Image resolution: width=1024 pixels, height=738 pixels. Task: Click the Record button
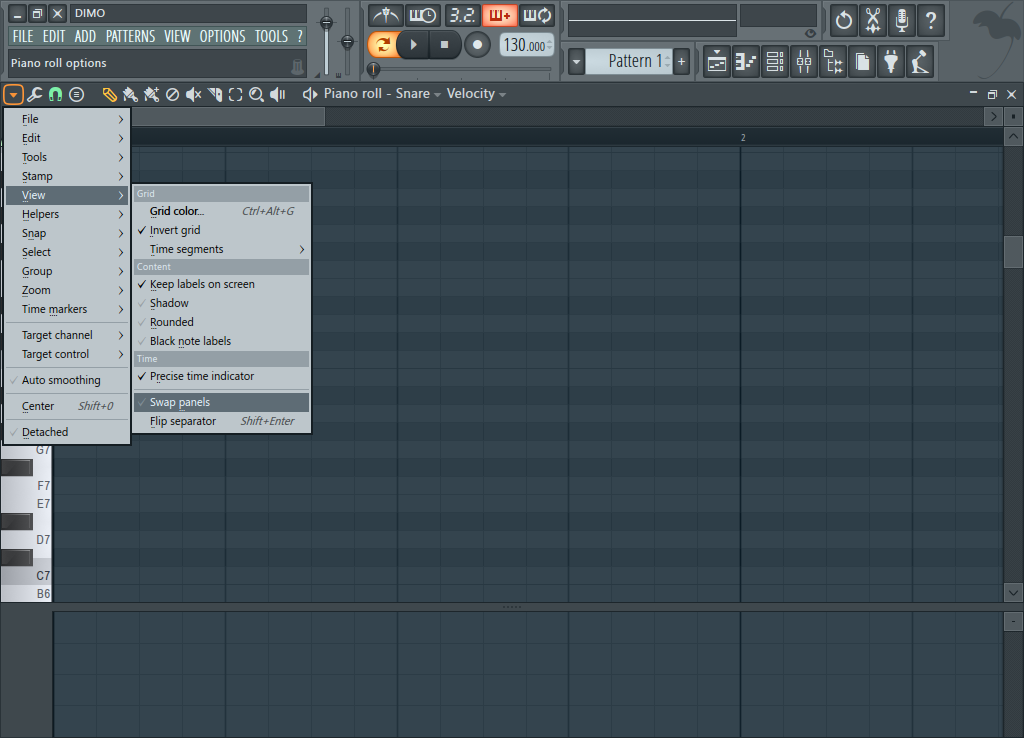[477, 44]
